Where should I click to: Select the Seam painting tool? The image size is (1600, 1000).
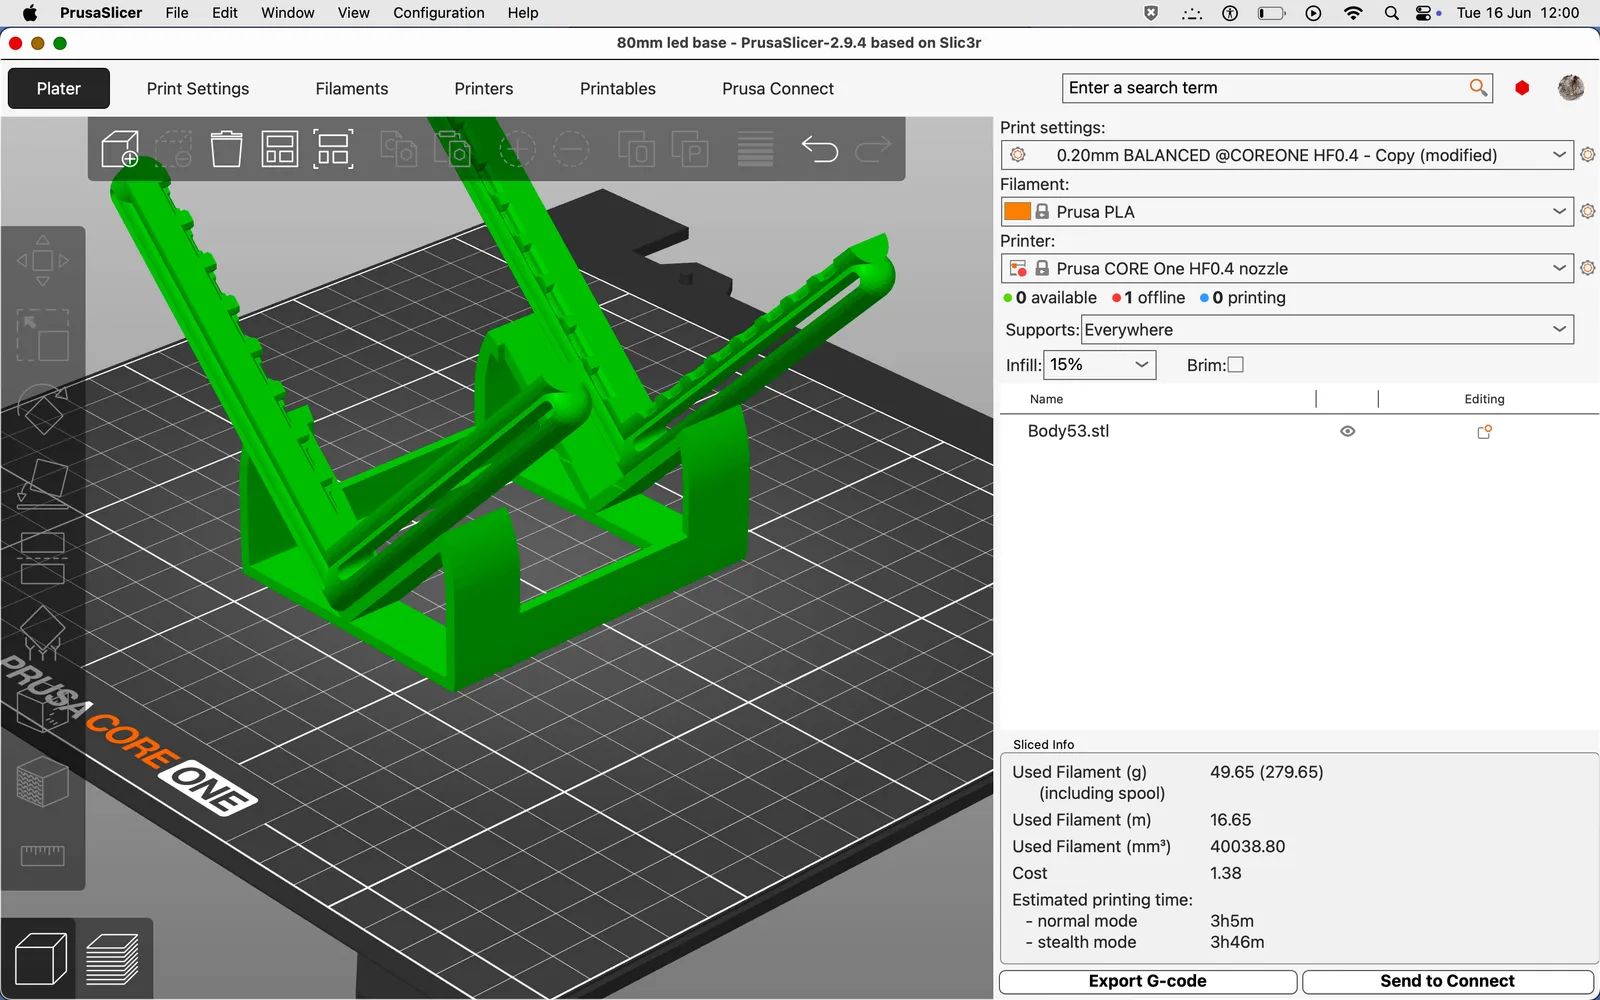pos(43,707)
